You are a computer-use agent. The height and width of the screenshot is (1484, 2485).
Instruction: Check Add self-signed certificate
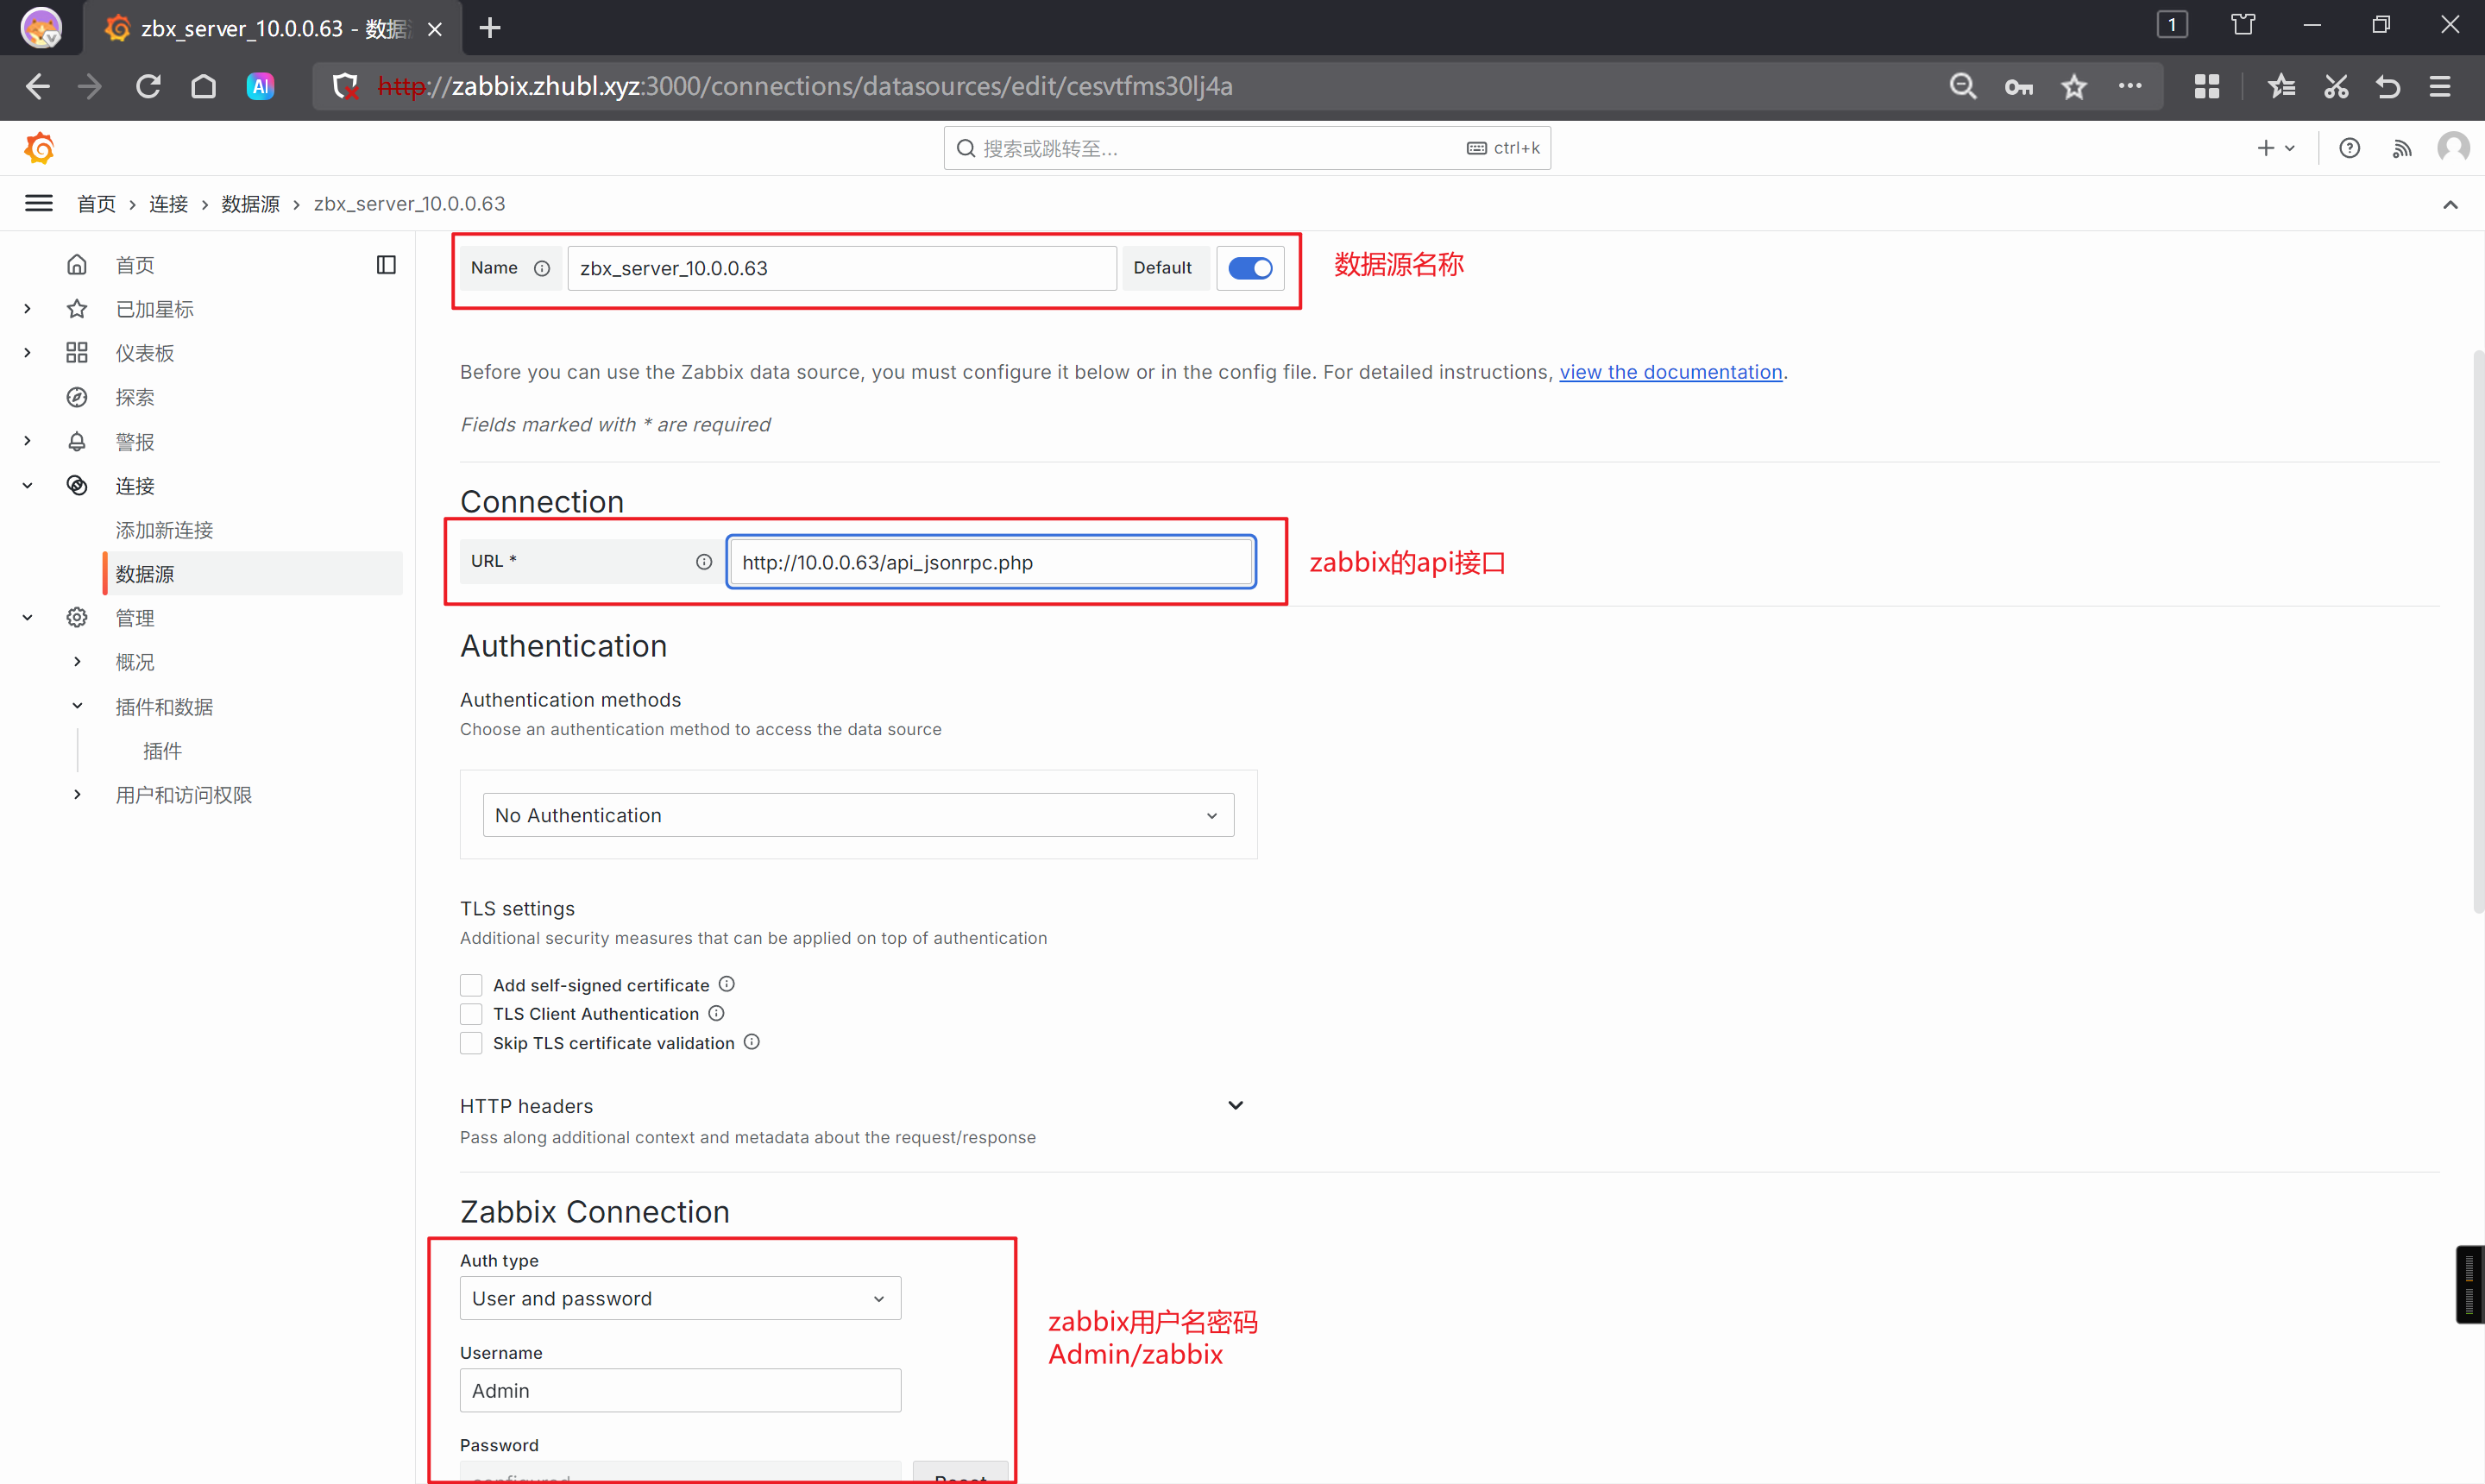coord(471,985)
